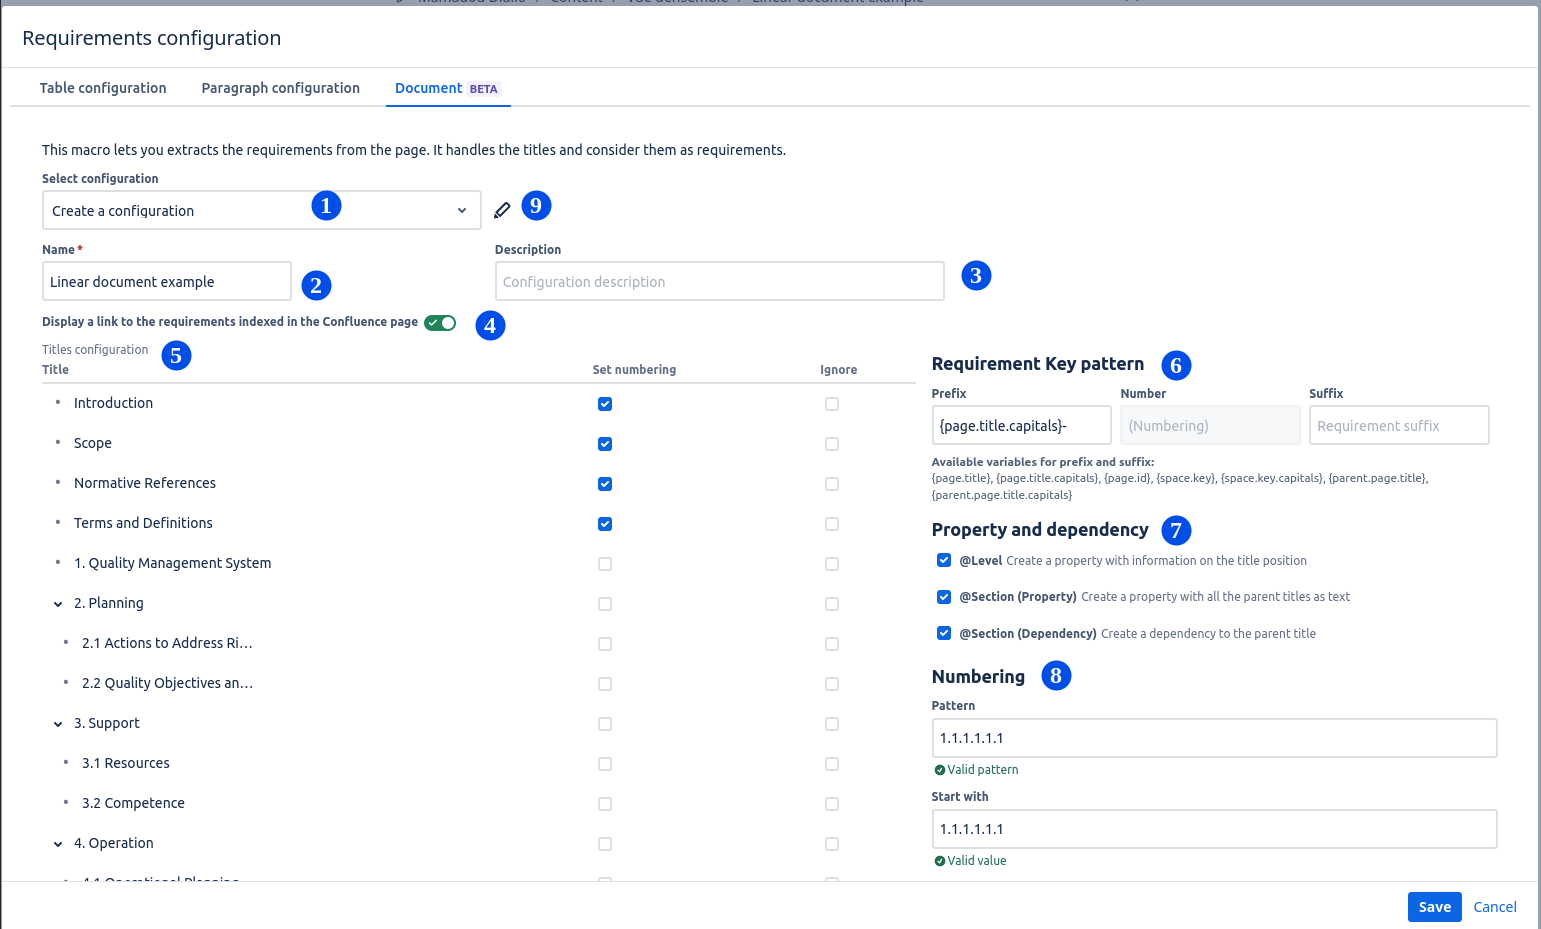Click the pencil edit configuration icon
This screenshot has width=1541, height=929.
[x=502, y=210]
